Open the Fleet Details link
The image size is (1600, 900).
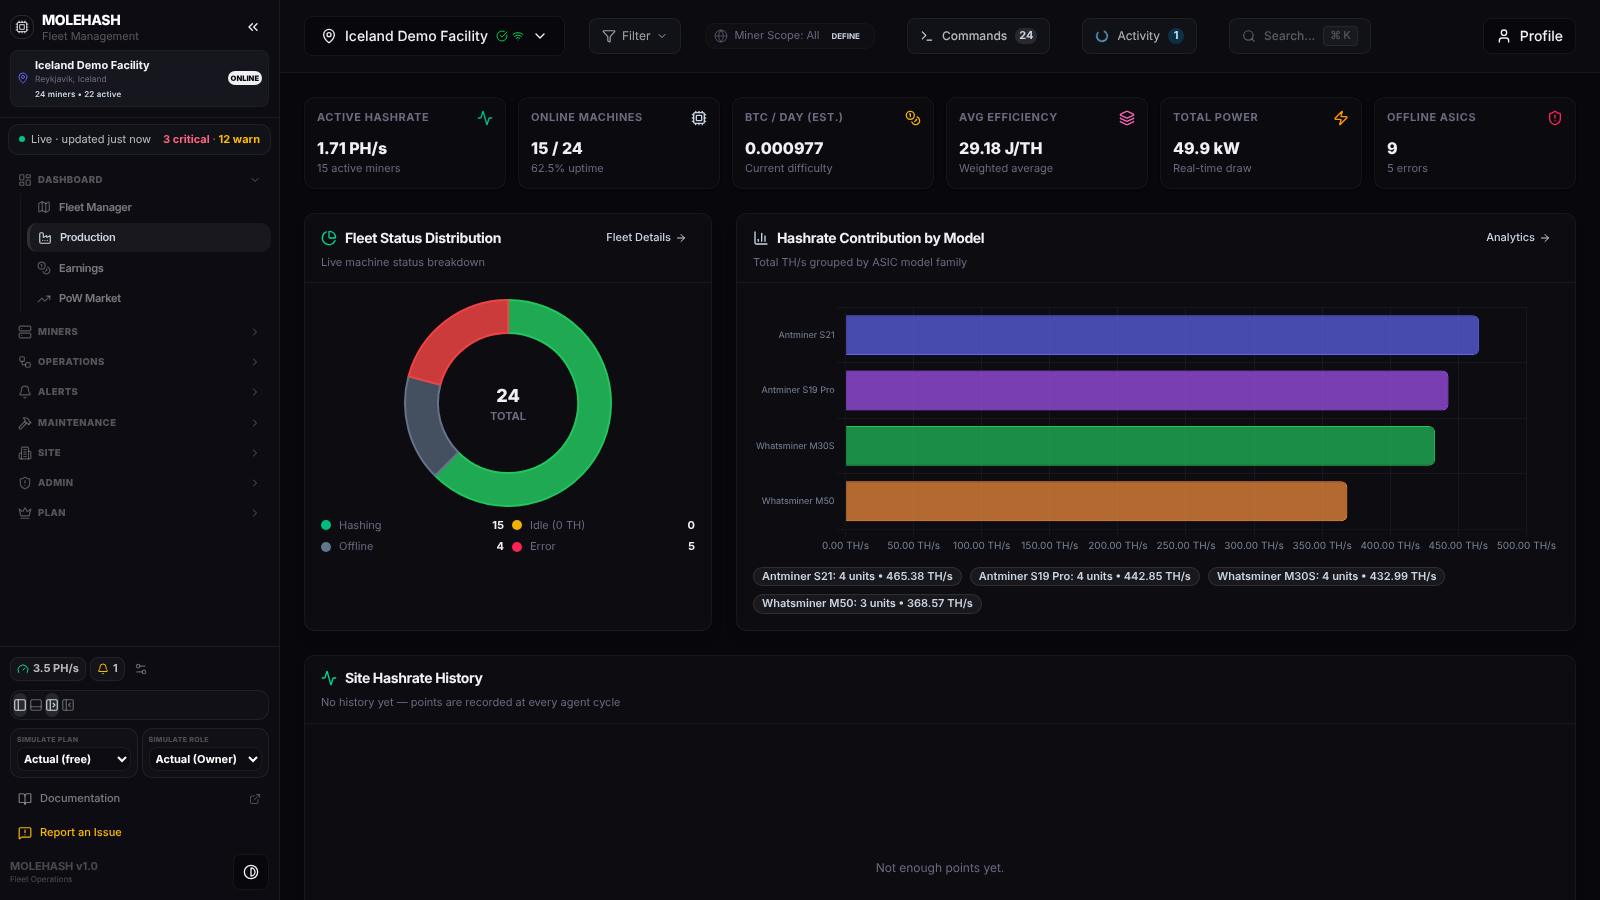[646, 238]
